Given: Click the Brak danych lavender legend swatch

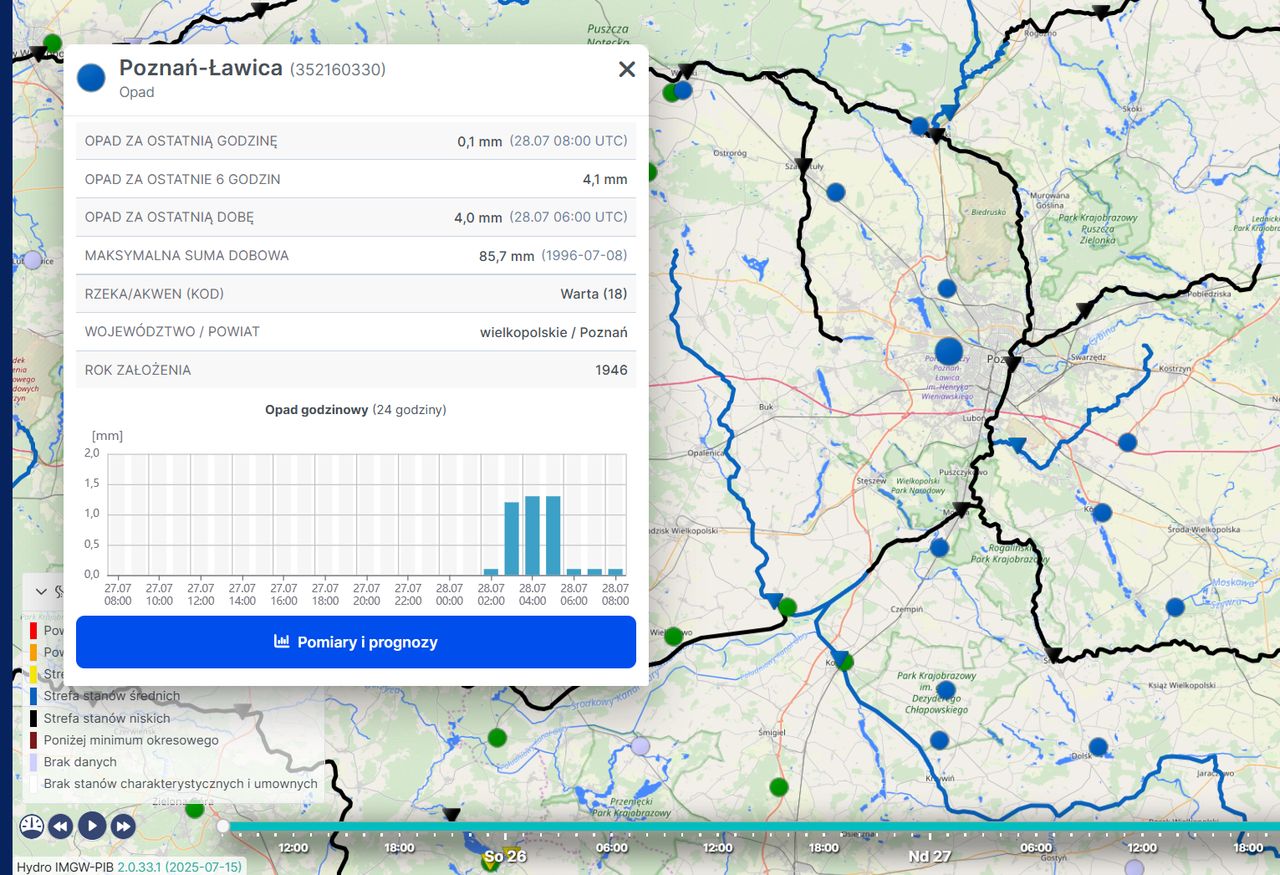Looking at the screenshot, I should 33,762.
